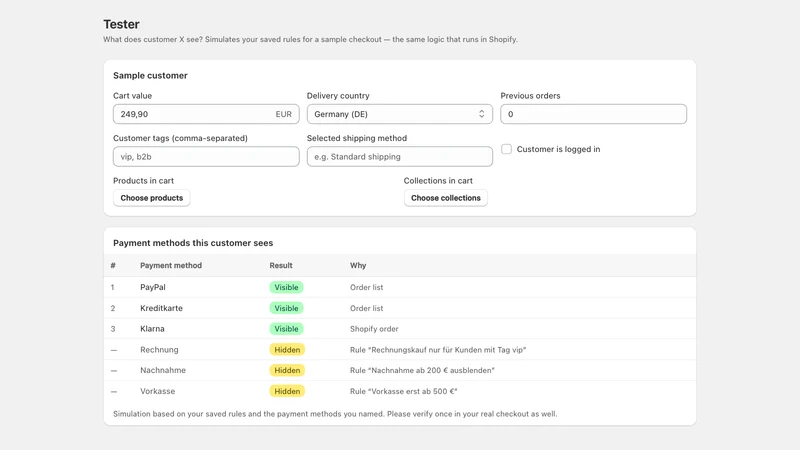Click the Hidden badge in Nachnahme row

(287, 370)
